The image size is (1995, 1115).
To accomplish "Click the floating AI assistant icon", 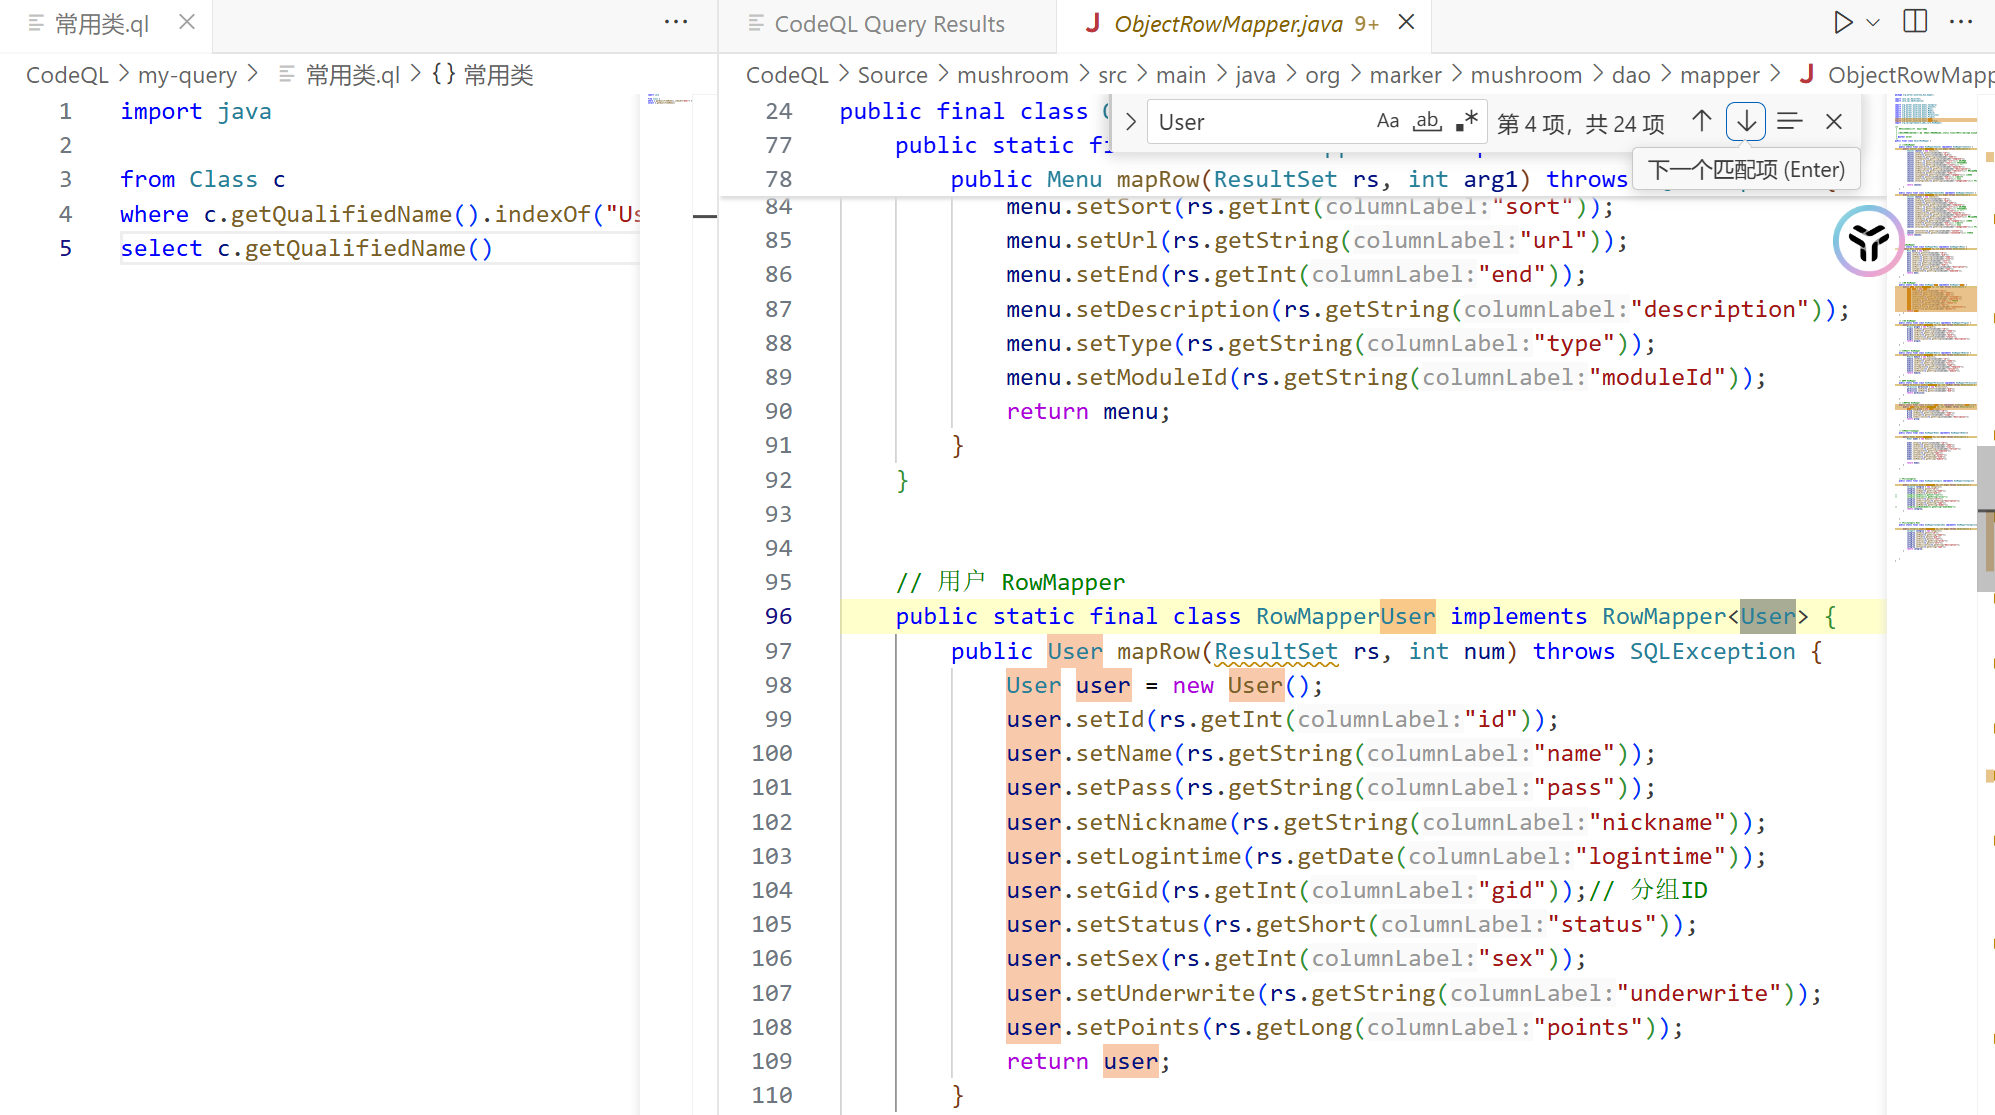I will point(1868,241).
